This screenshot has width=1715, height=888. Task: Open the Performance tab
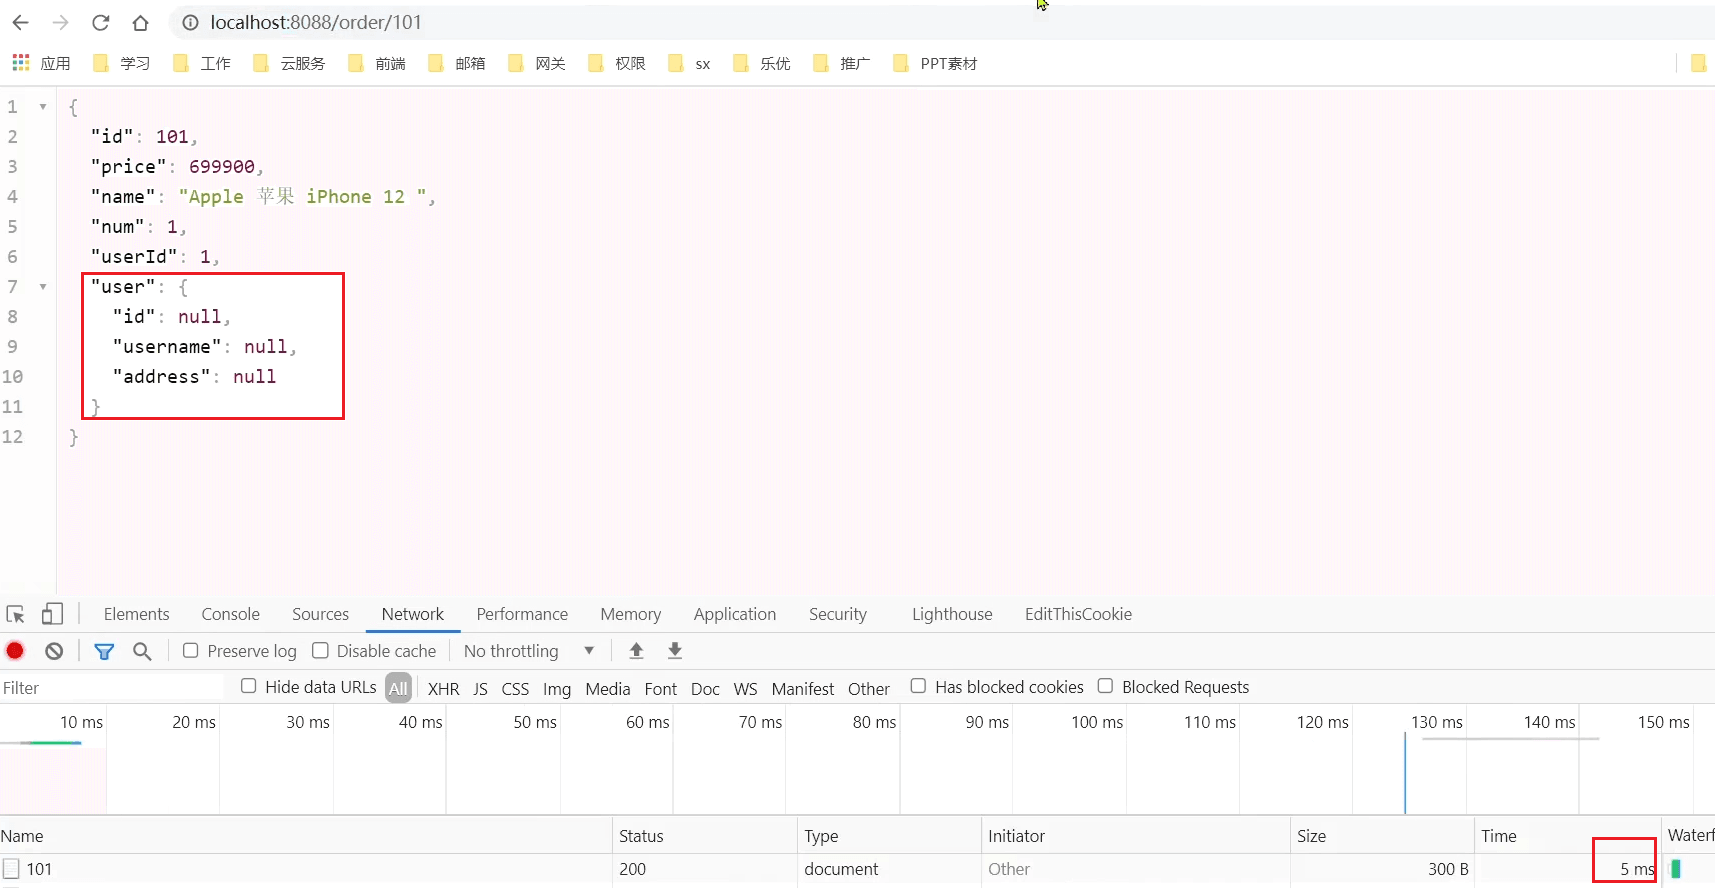521,614
